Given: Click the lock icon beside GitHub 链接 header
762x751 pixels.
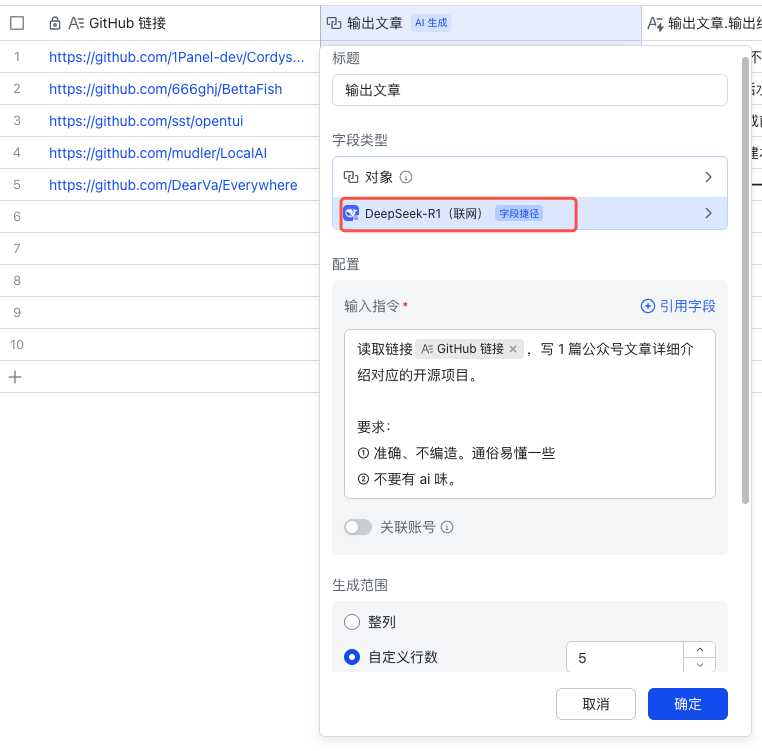Looking at the screenshot, I should [x=55, y=23].
